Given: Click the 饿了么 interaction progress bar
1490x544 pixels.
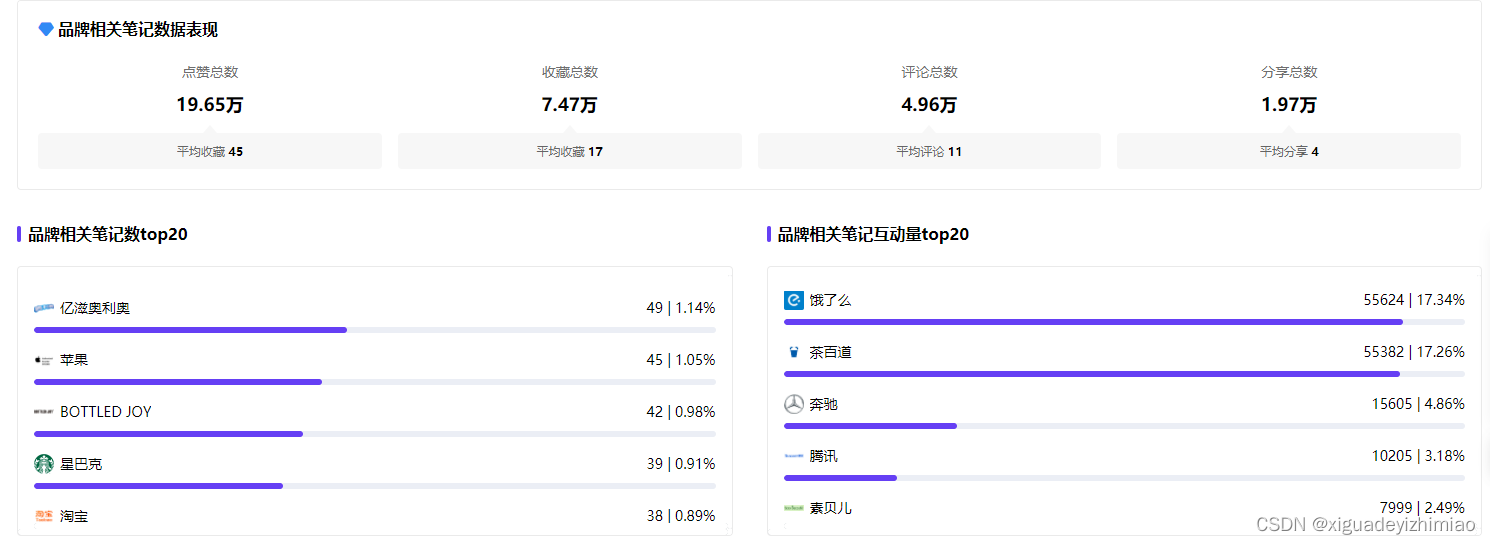Looking at the screenshot, I should point(1125,322).
